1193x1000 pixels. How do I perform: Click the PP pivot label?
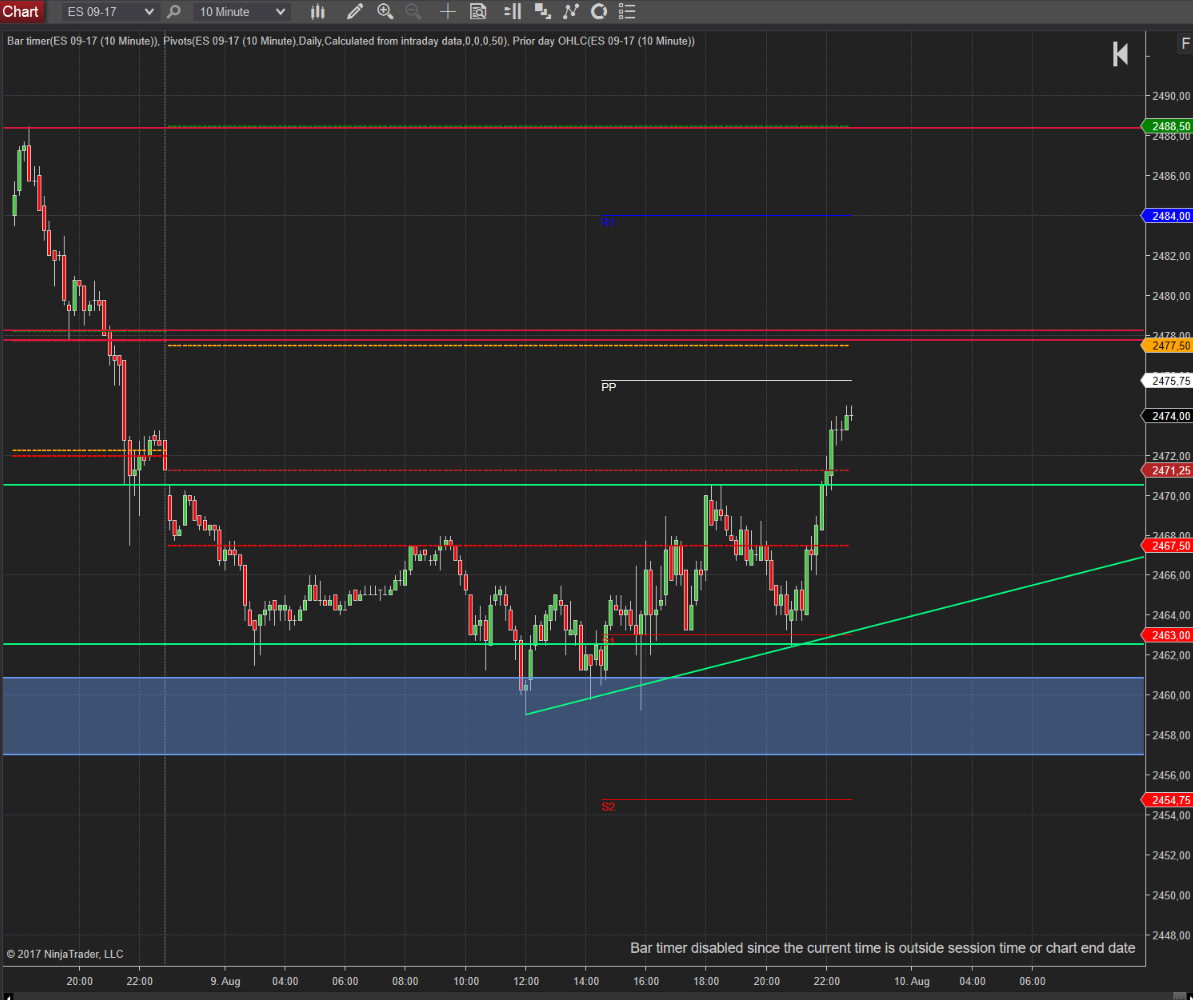[609, 387]
